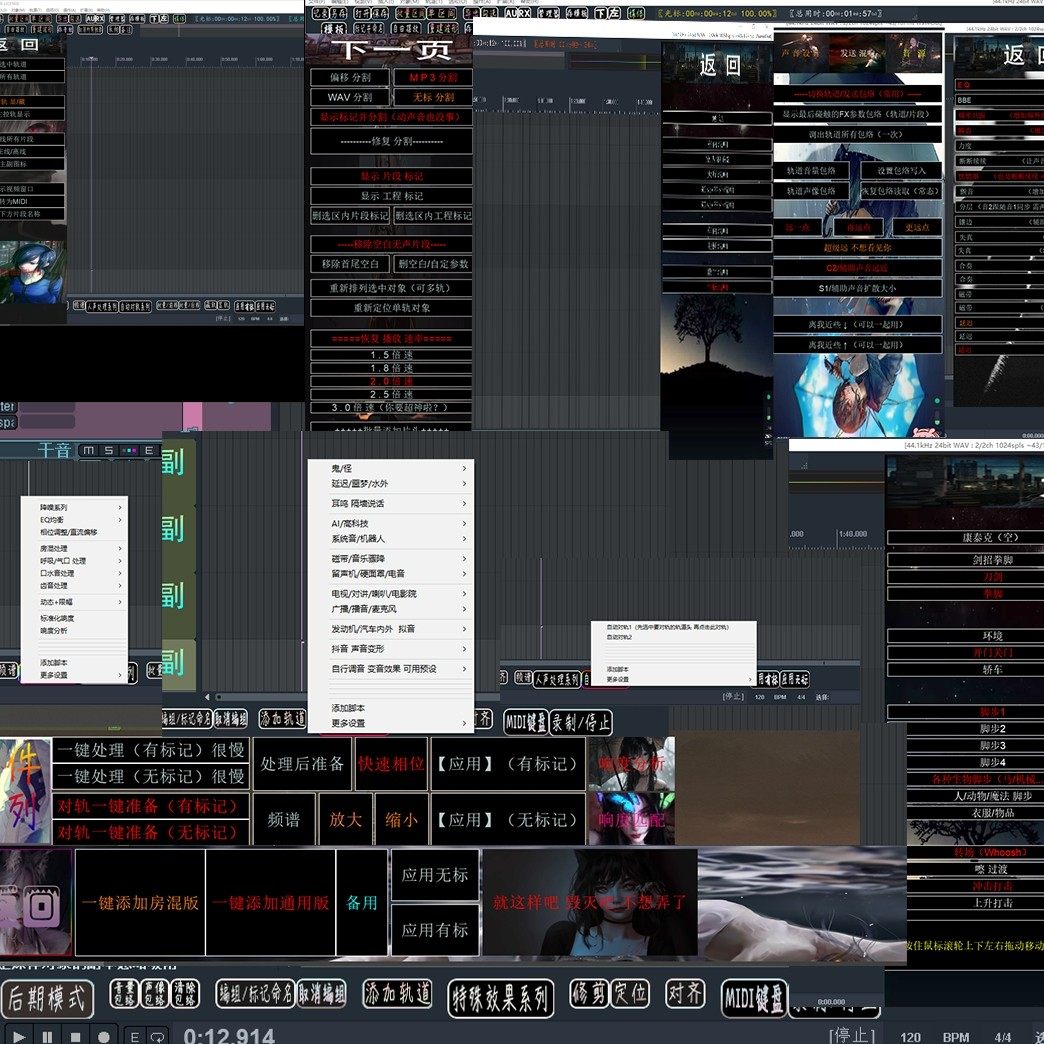
Task: Expand the 降噪系列 submenu
Action: click(x=75, y=507)
